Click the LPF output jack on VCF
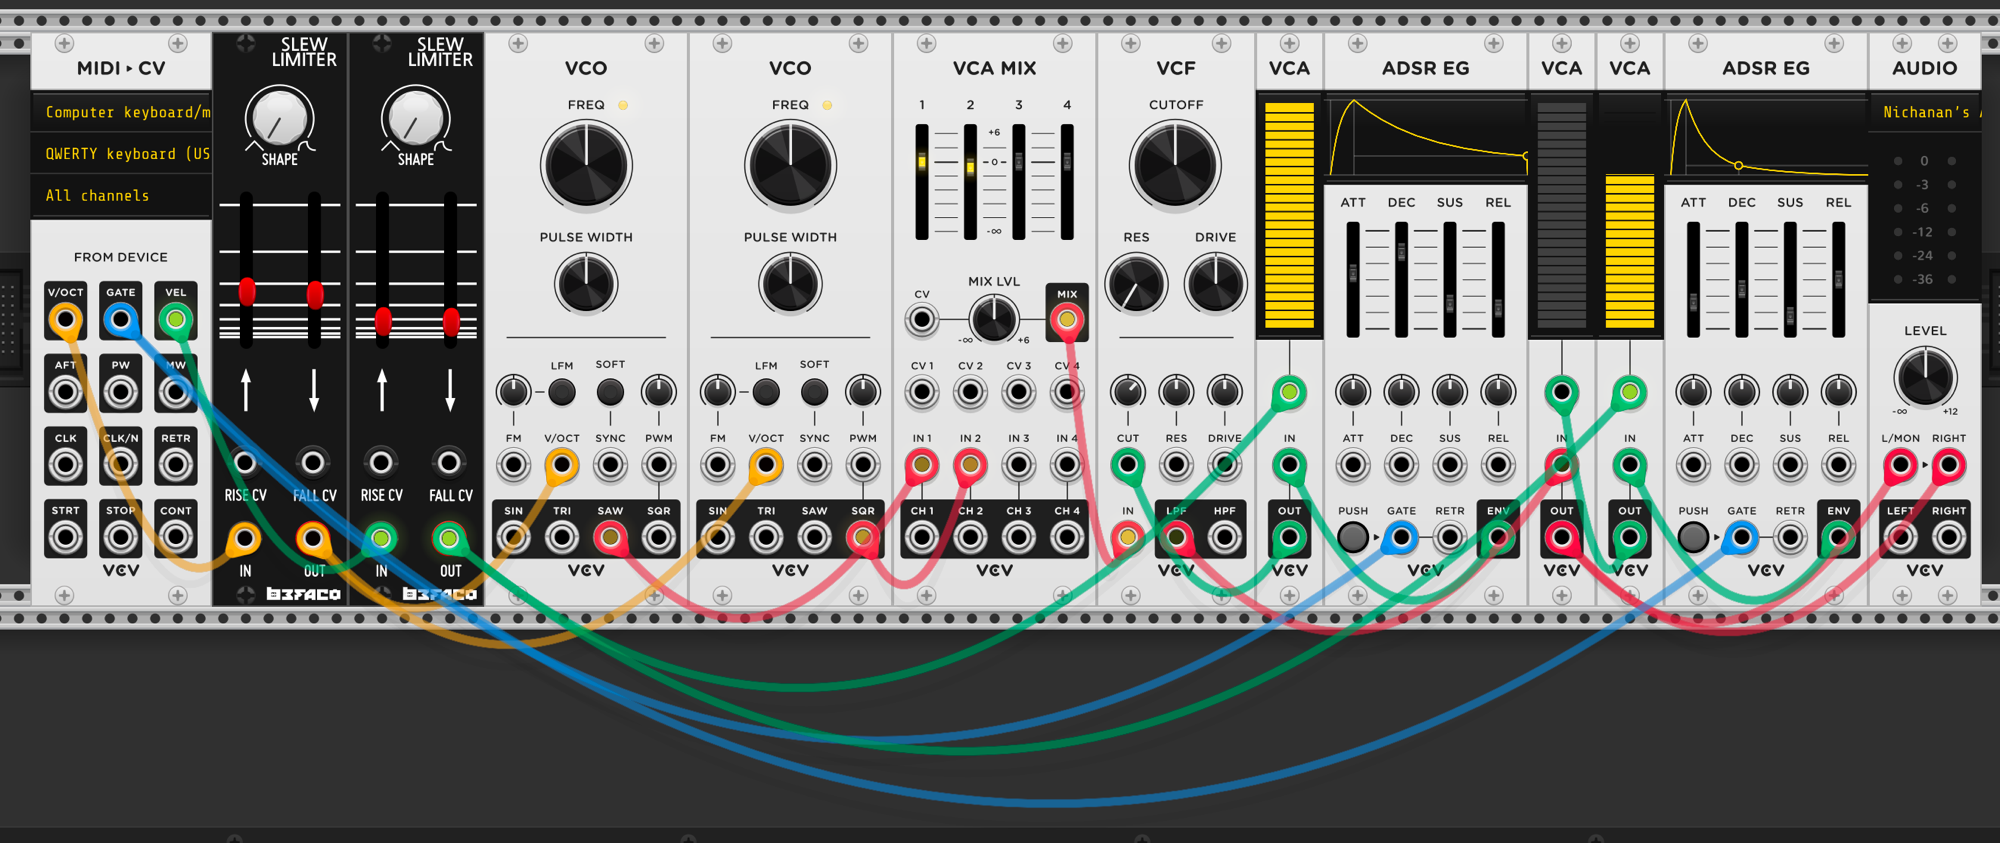The height and width of the screenshot is (843, 2000). click(x=1176, y=538)
